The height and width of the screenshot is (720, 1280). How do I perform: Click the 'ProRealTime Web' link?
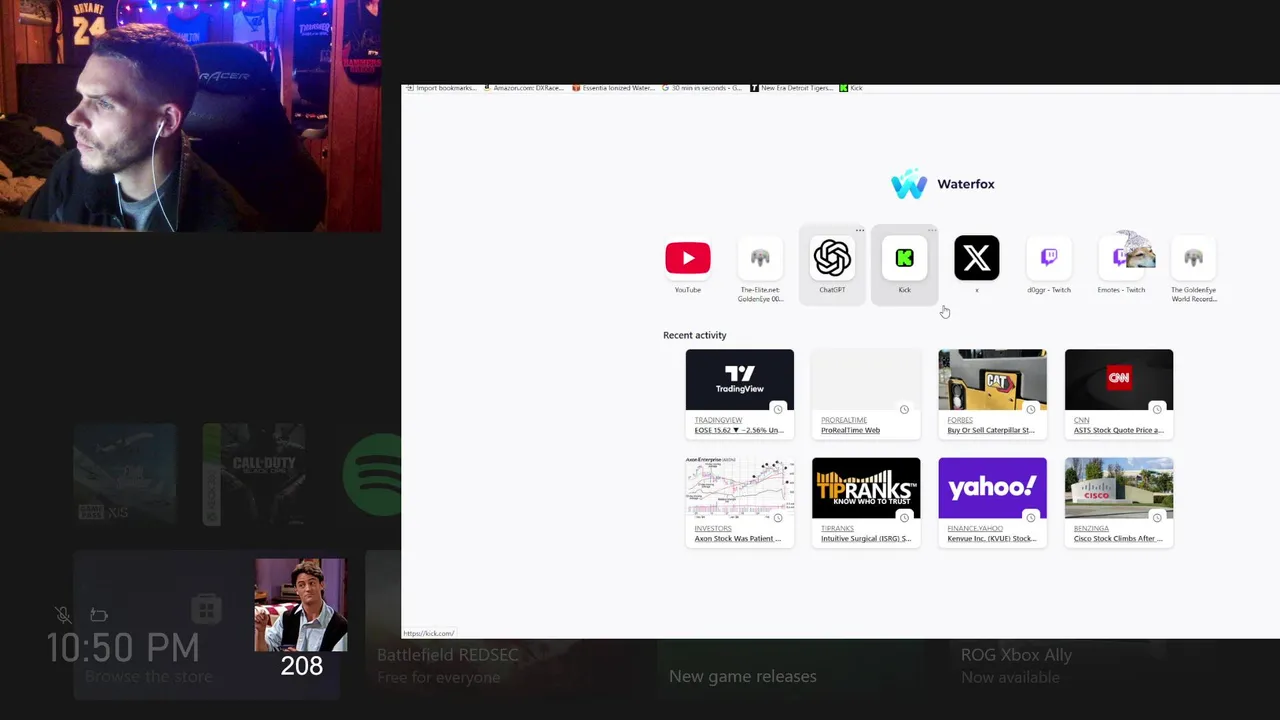850,430
